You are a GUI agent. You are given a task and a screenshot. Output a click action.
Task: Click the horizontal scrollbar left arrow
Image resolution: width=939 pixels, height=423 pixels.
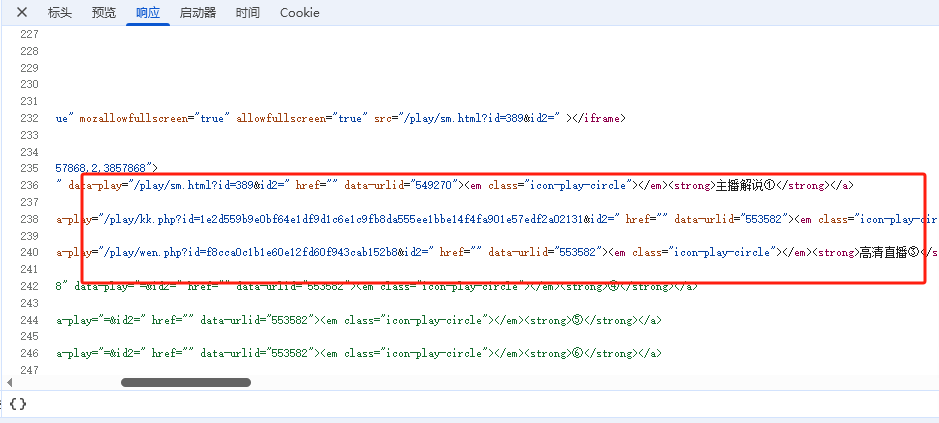click(x=10, y=382)
